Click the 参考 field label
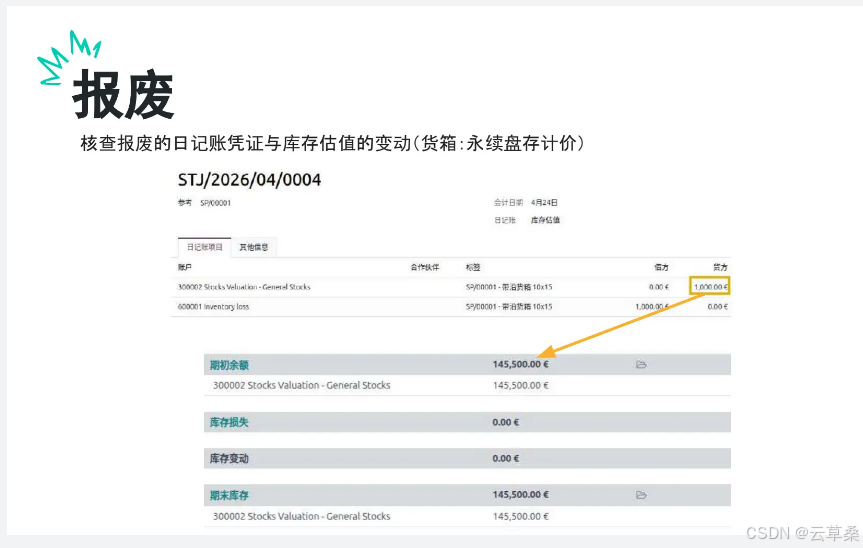863x548 pixels. coord(184,203)
